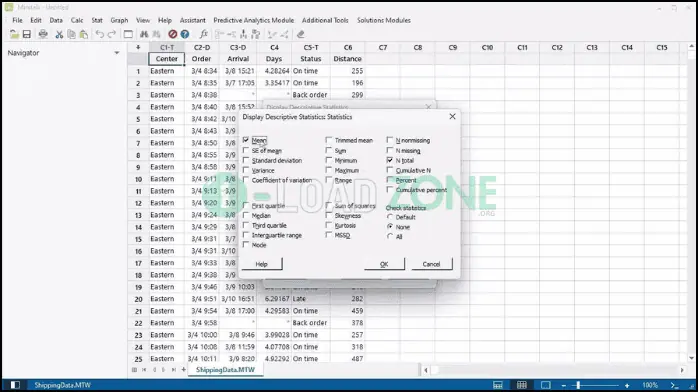The height and width of the screenshot is (392, 698).
Task: Click the Find binoculars icon
Action: [144, 34]
